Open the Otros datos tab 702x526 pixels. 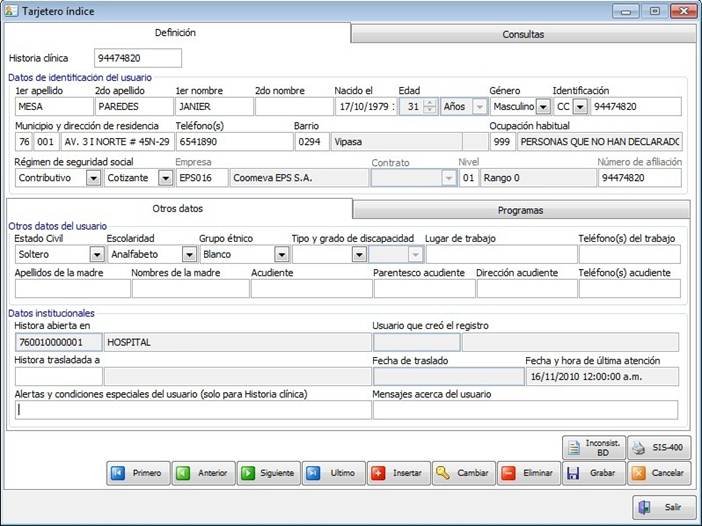point(178,209)
